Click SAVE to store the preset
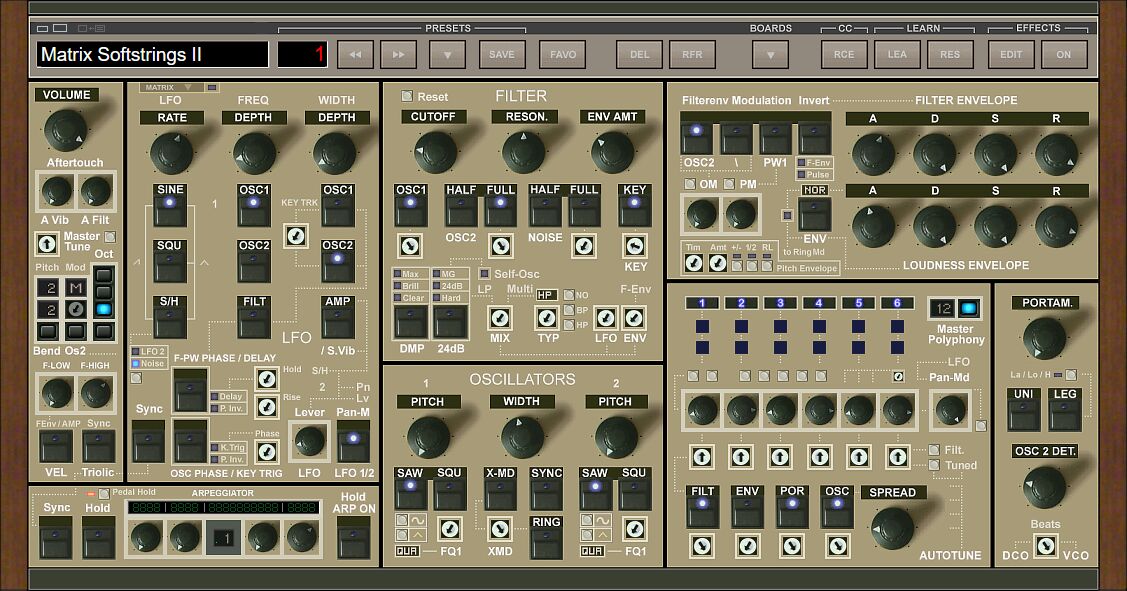The height and width of the screenshot is (591, 1127). (501, 54)
